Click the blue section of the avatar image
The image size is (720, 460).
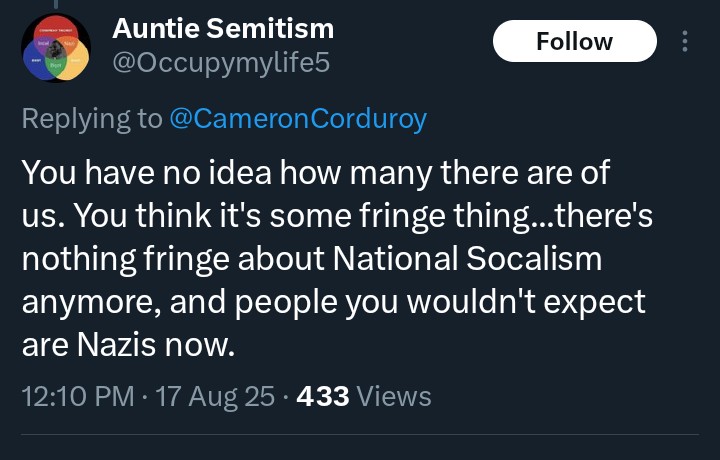pos(33,61)
